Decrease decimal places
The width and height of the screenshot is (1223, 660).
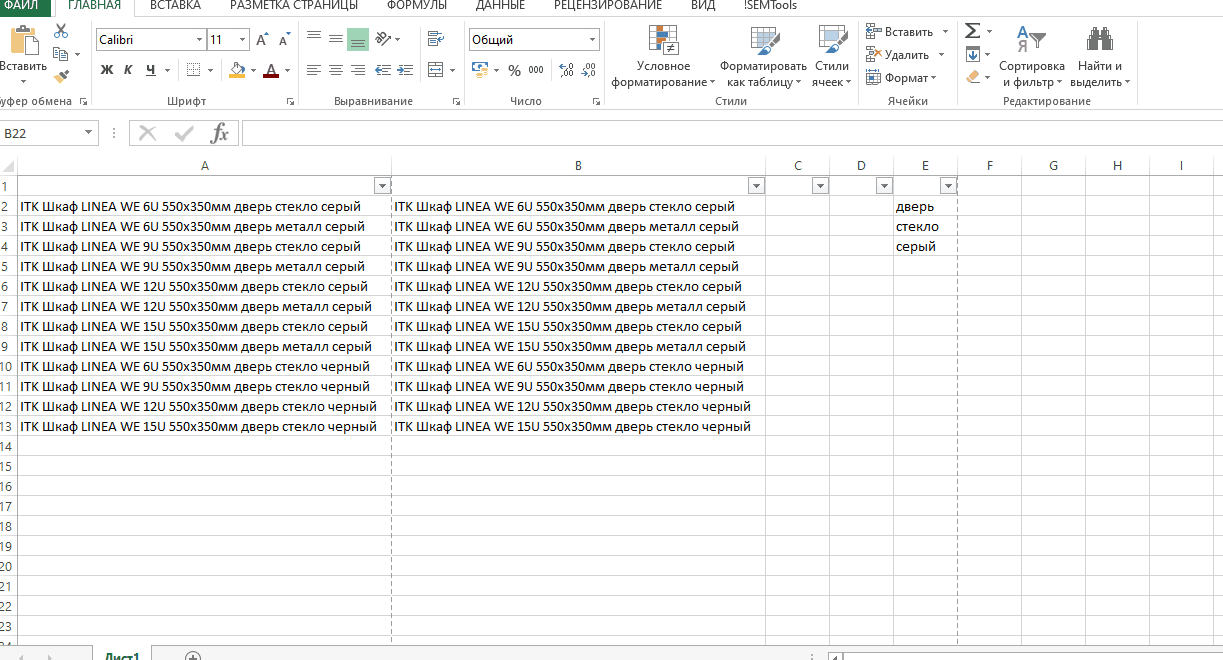pyautogui.click(x=589, y=70)
